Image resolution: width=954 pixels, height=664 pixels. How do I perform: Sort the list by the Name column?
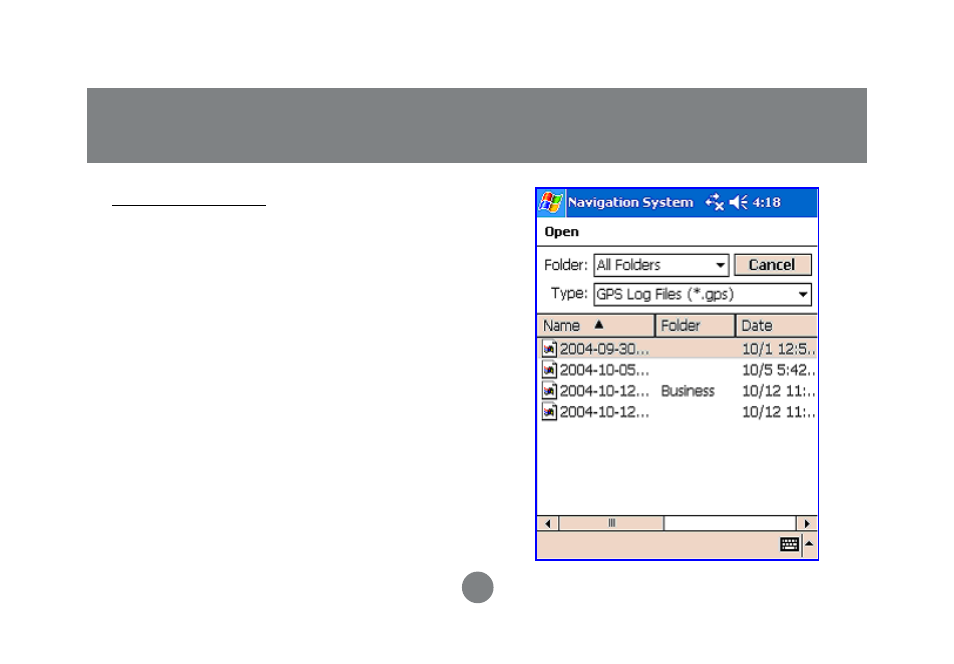pos(596,326)
